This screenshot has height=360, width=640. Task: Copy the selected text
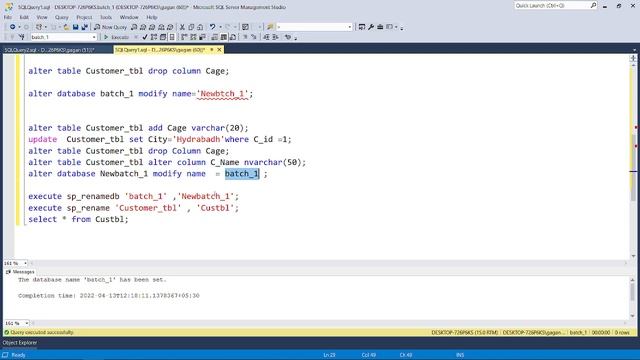pyautogui.click(x=191, y=27)
